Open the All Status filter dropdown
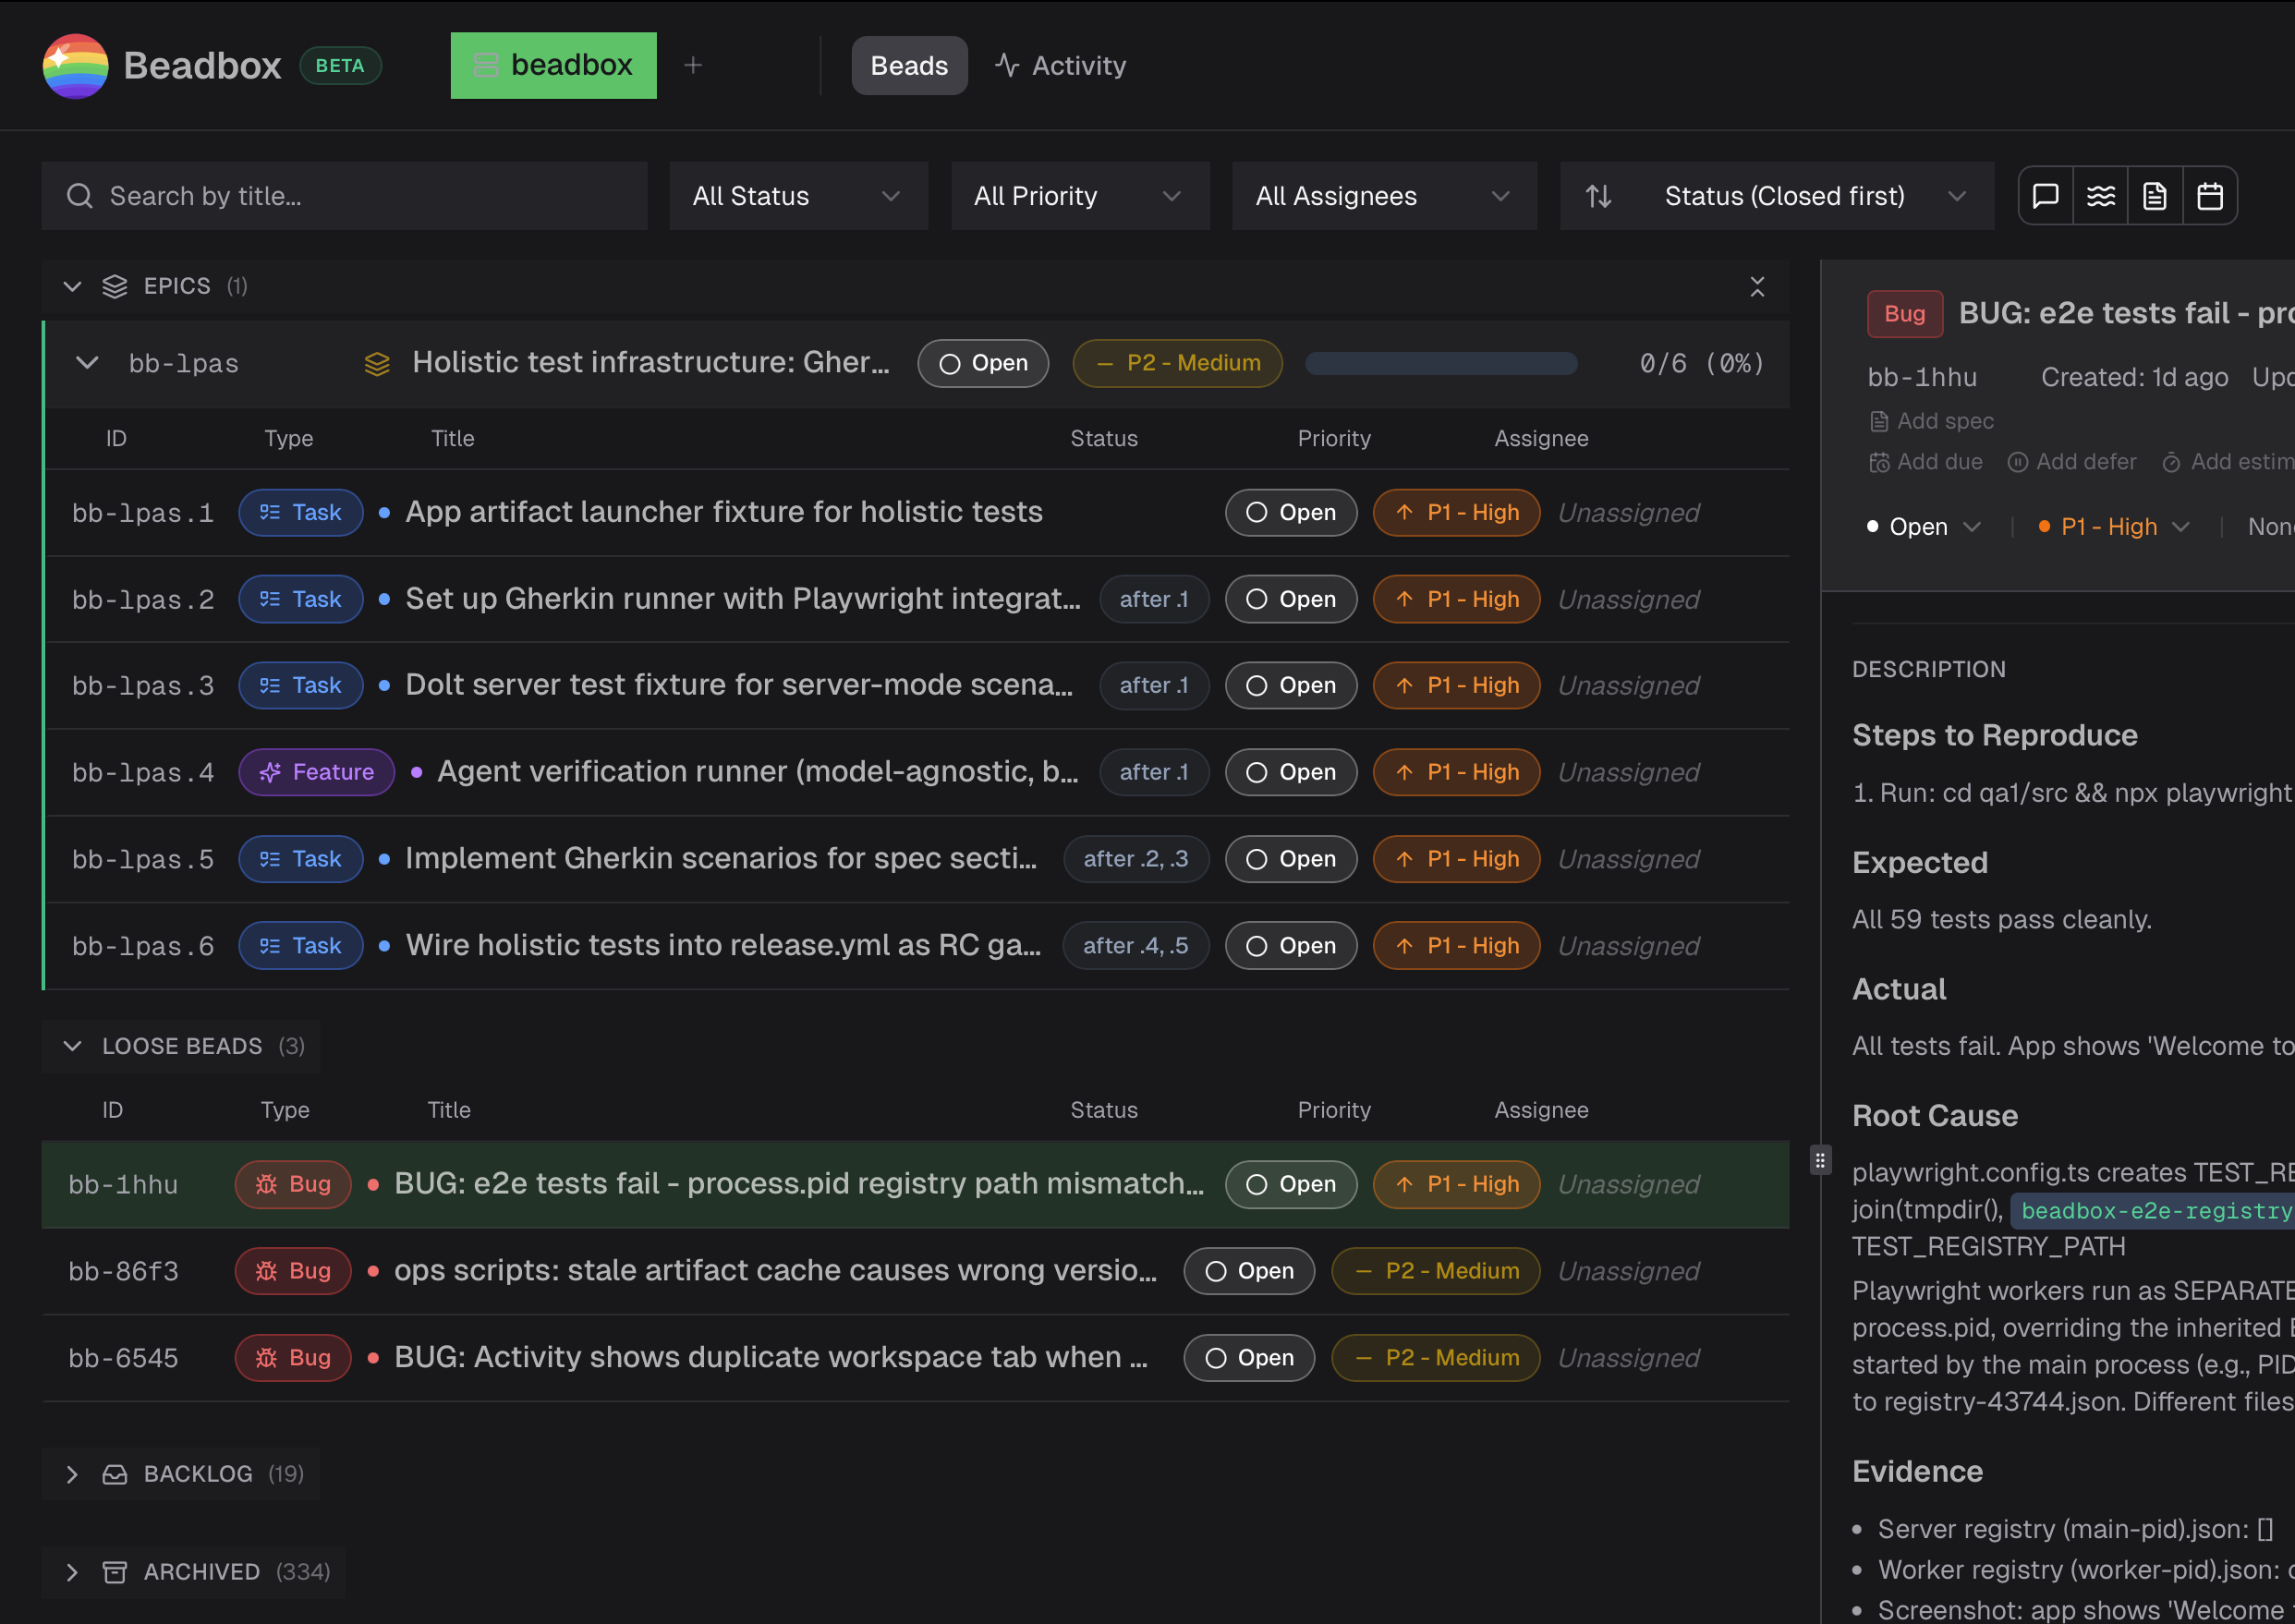Viewport: 2295px width, 1624px height. point(797,195)
